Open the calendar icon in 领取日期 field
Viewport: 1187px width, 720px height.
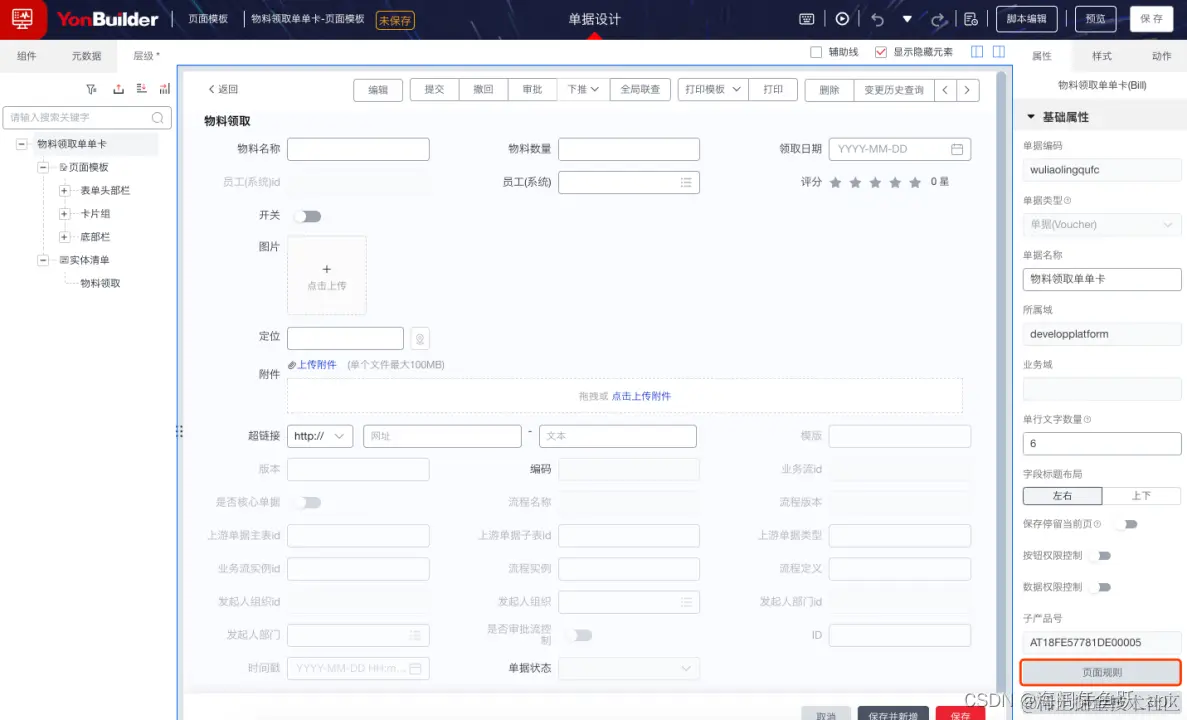957,149
